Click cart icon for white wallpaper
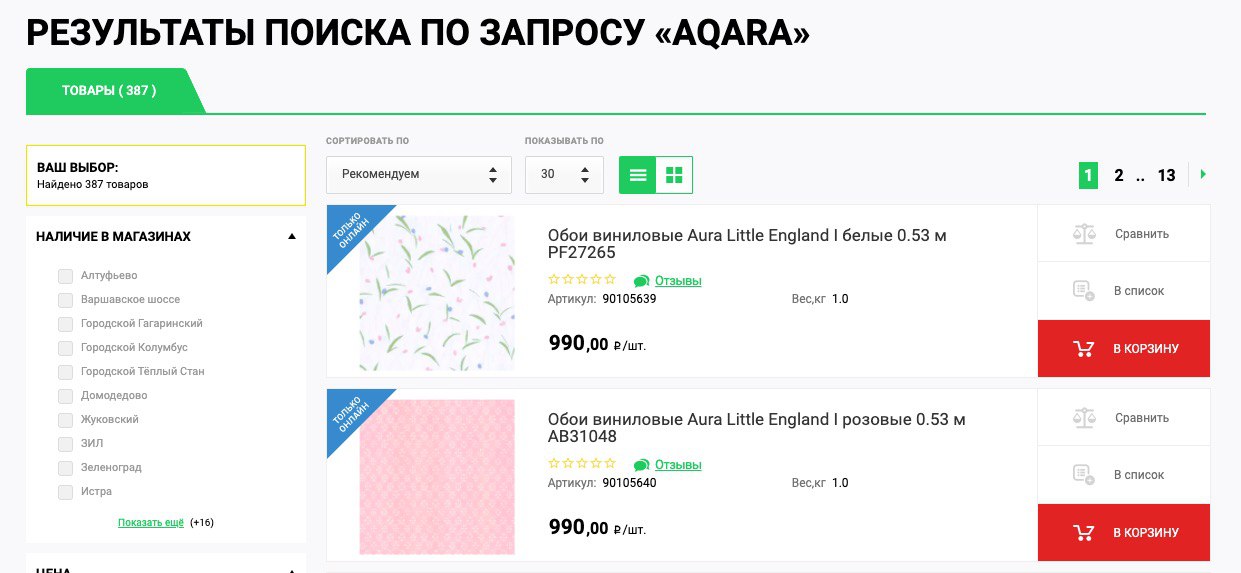 [x=1083, y=349]
